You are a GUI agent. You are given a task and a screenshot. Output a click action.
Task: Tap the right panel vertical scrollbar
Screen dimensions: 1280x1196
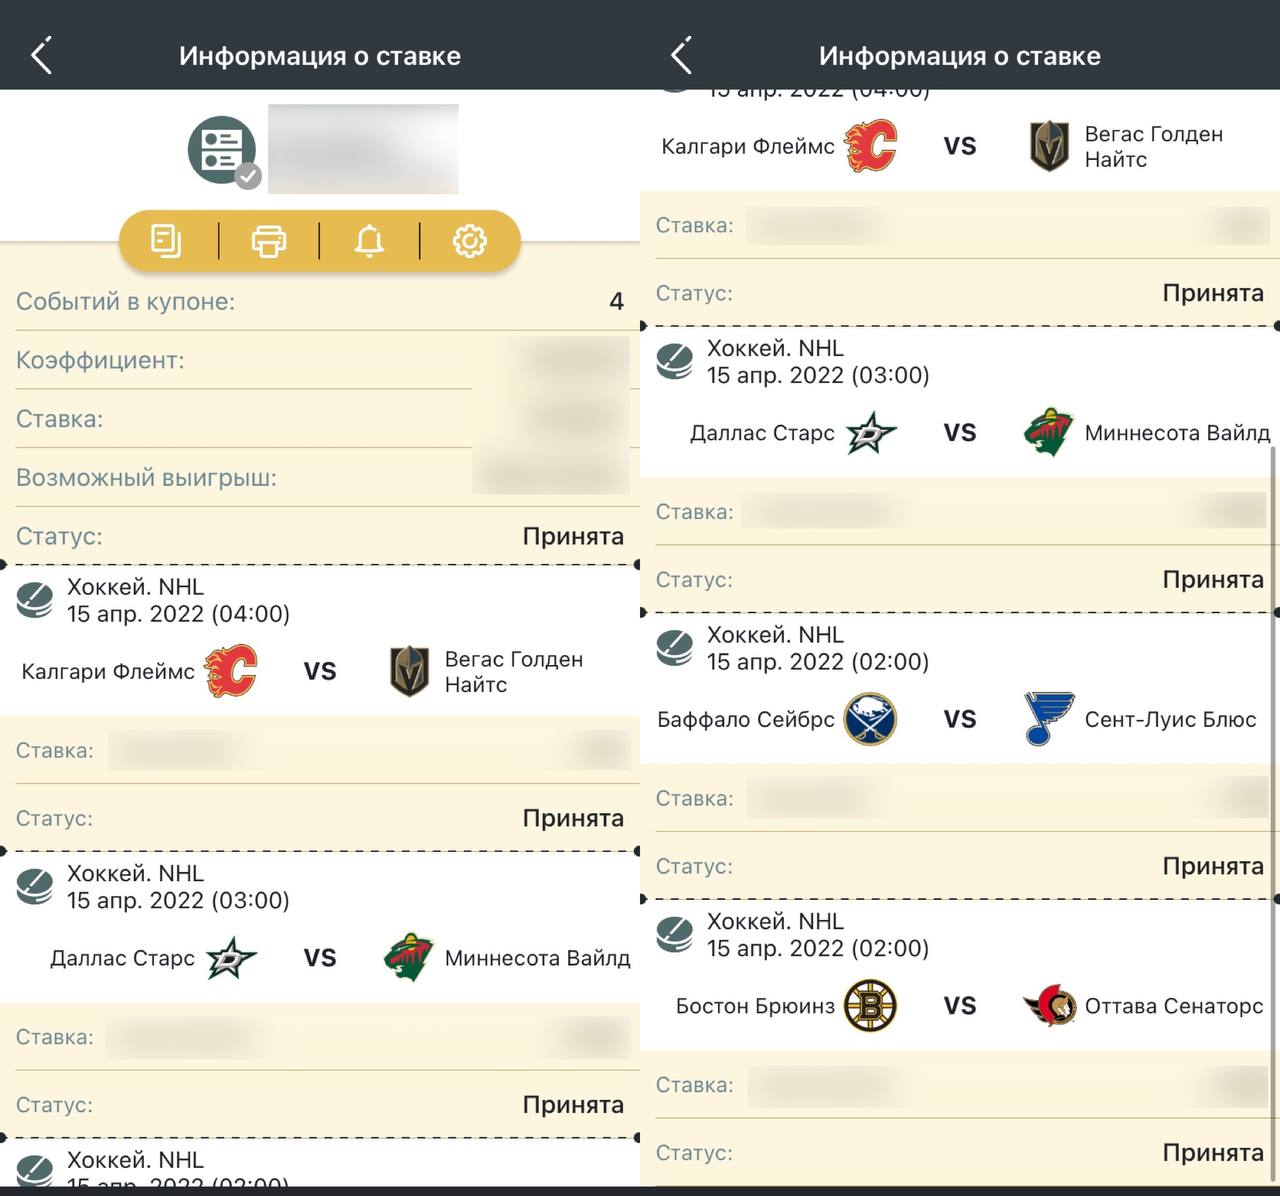pos(1274,815)
